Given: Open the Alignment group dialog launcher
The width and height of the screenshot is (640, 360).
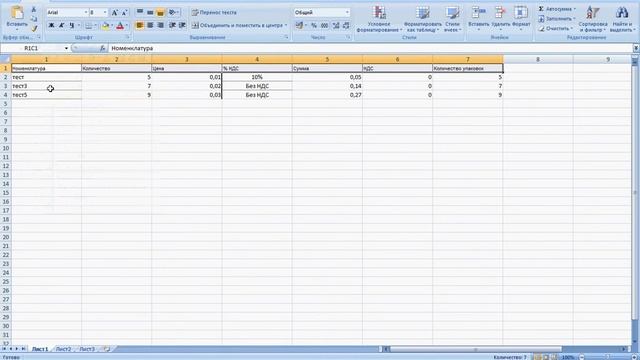Looking at the screenshot, I should point(286,37).
